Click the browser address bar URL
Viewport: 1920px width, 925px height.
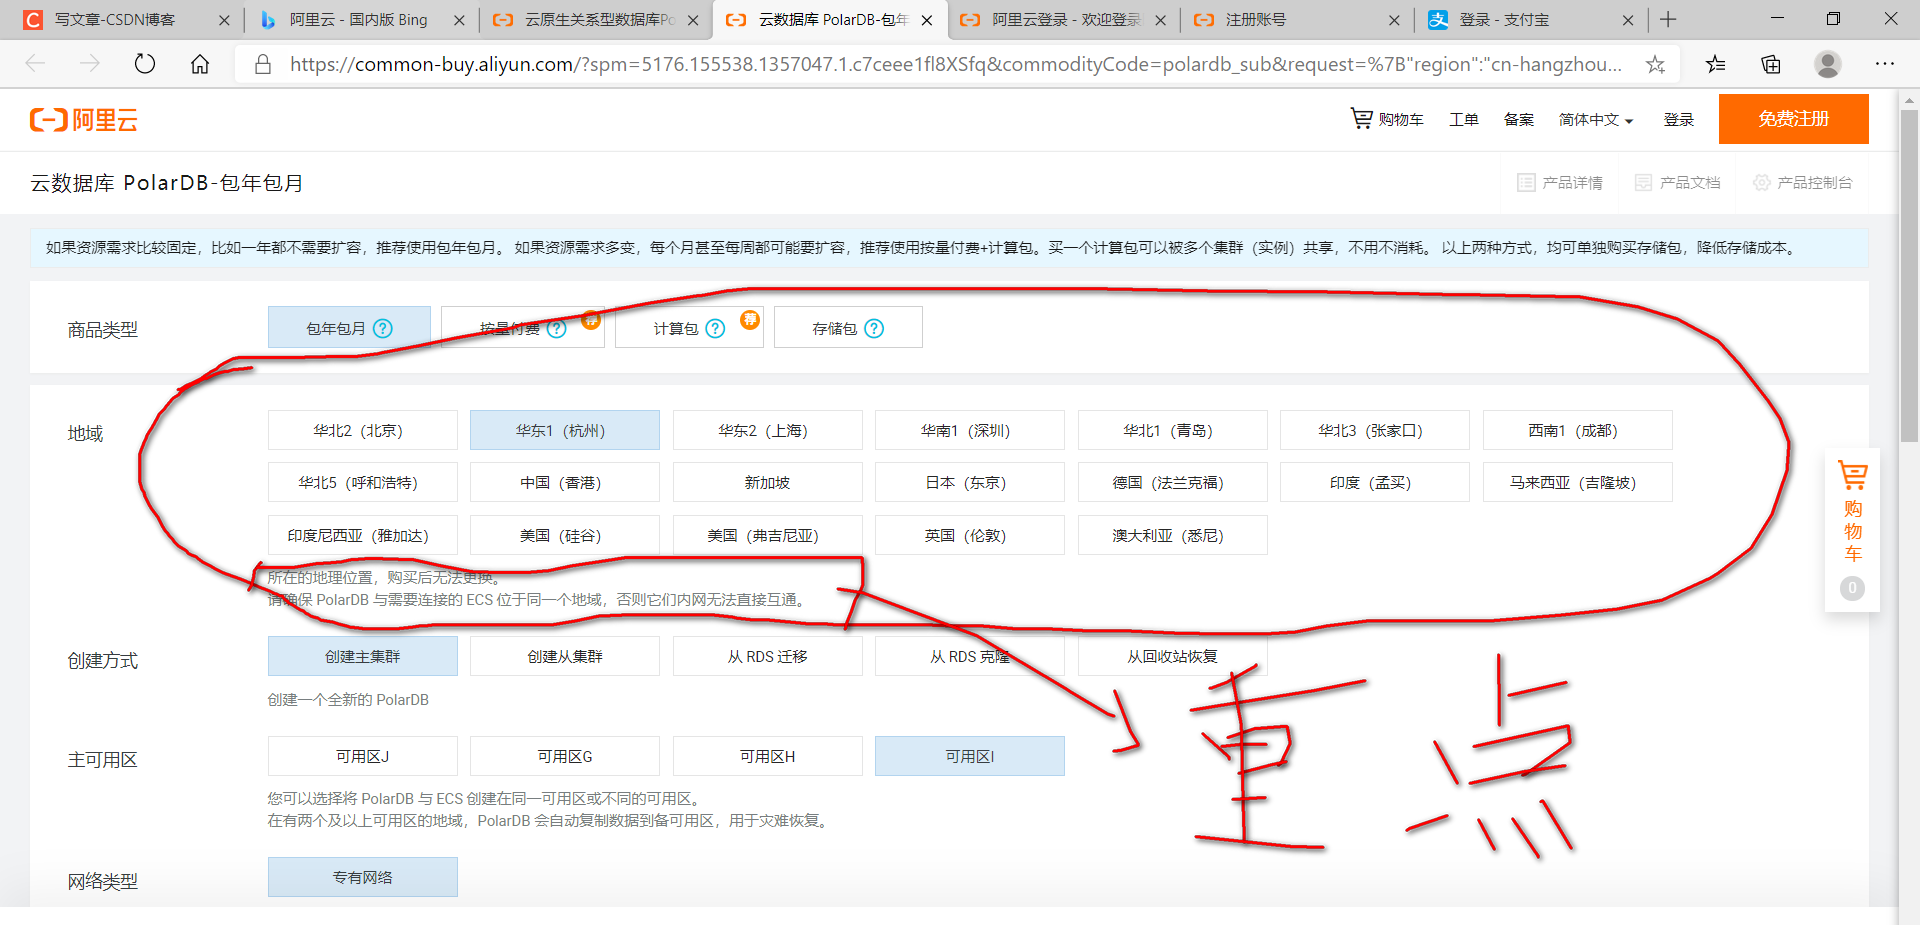(x=955, y=64)
